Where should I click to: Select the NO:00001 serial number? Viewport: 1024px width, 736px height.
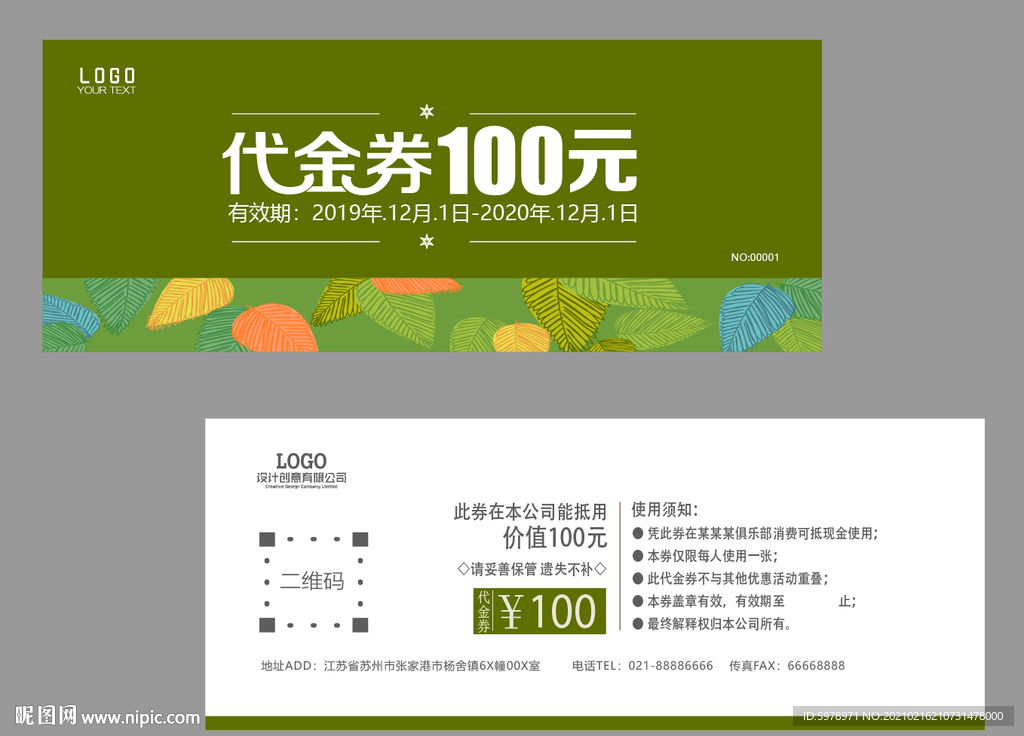pyautogui.click(x=755, y=258)
